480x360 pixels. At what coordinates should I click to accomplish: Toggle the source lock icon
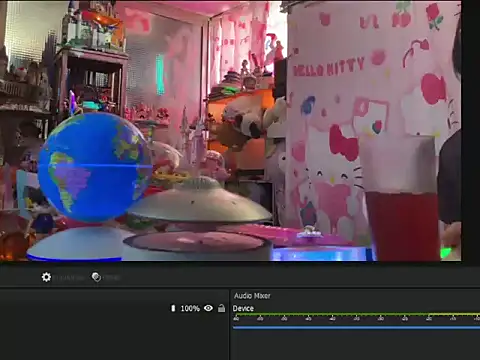[x=221, y=308]
